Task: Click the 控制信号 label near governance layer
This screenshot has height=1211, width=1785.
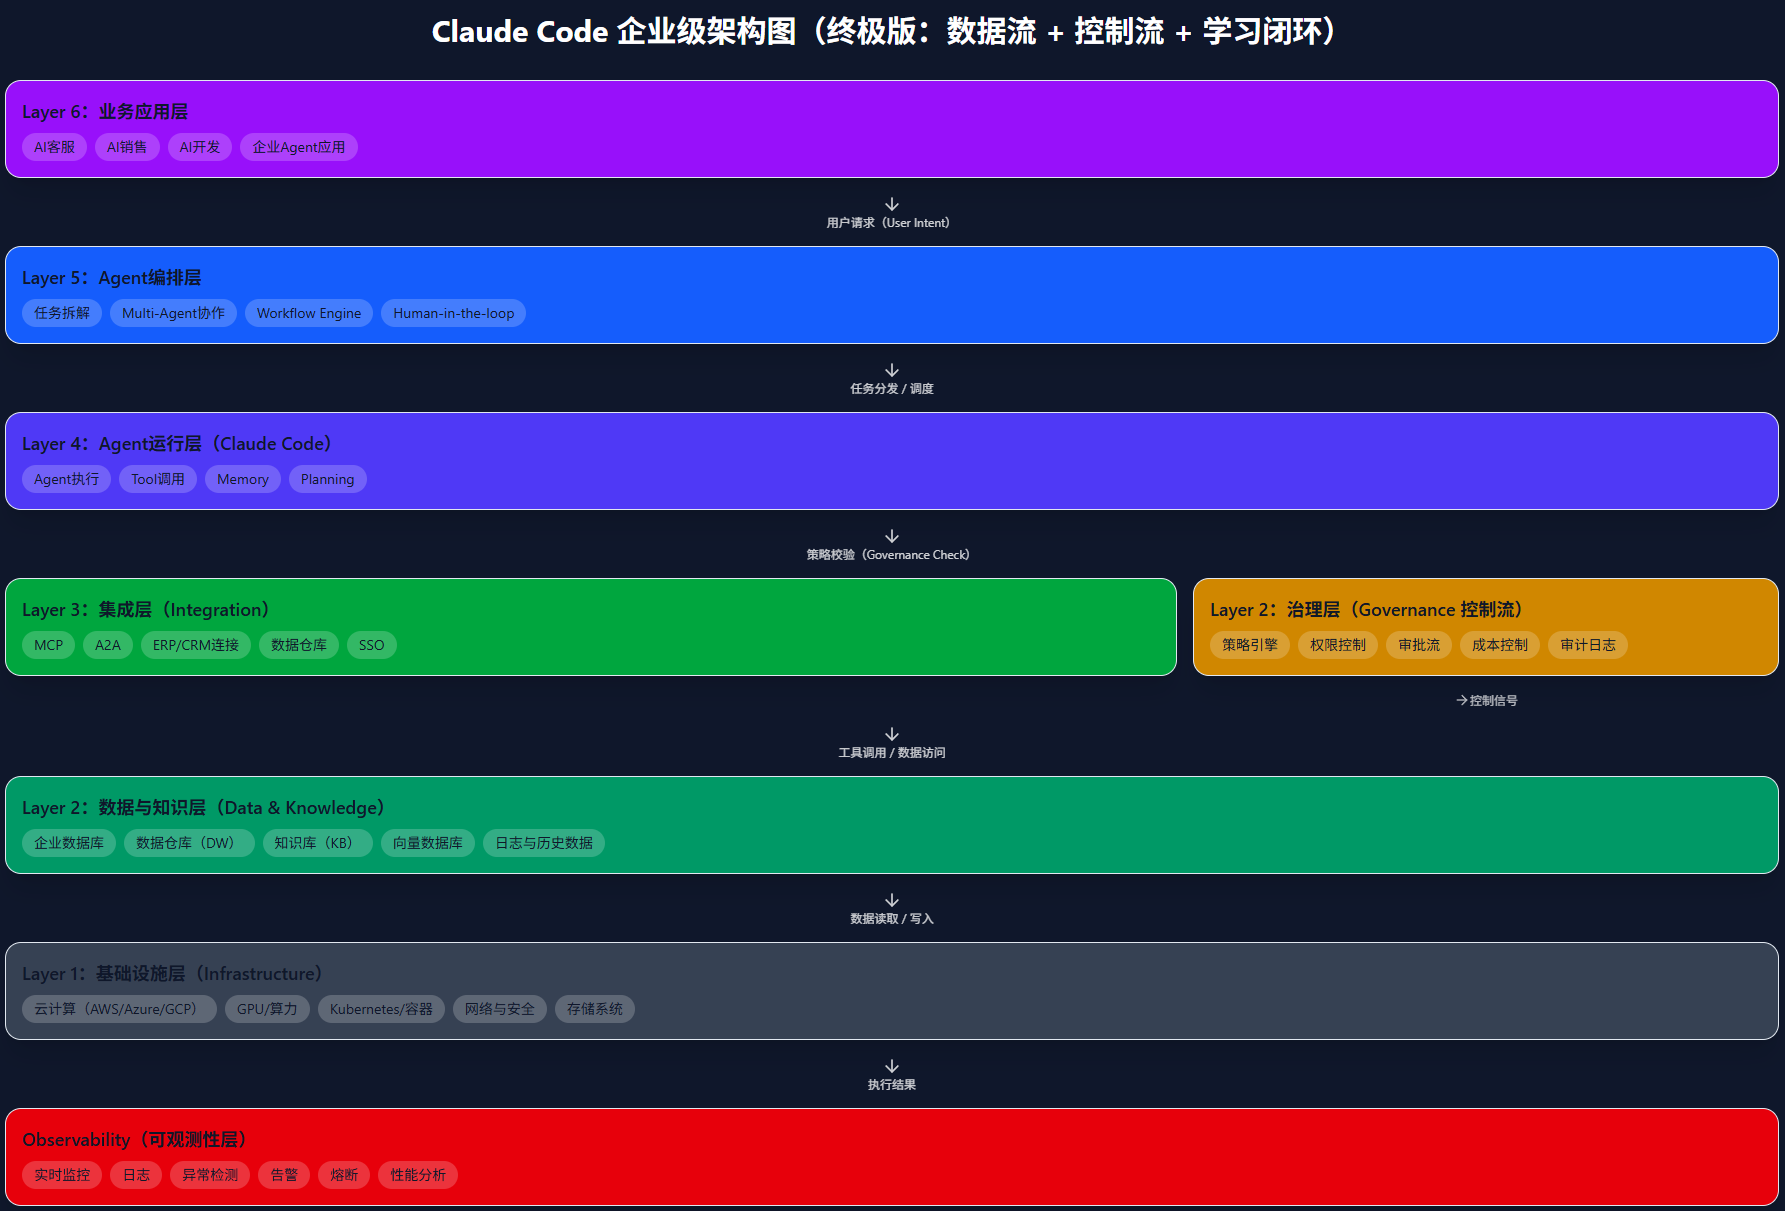Action: pos(1487,700)
